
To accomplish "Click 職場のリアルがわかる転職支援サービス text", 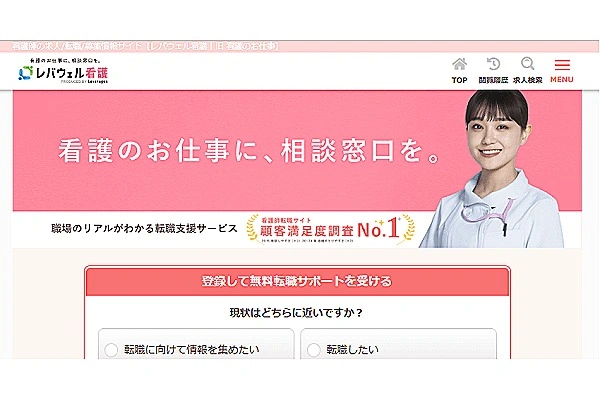I will 144,229.
